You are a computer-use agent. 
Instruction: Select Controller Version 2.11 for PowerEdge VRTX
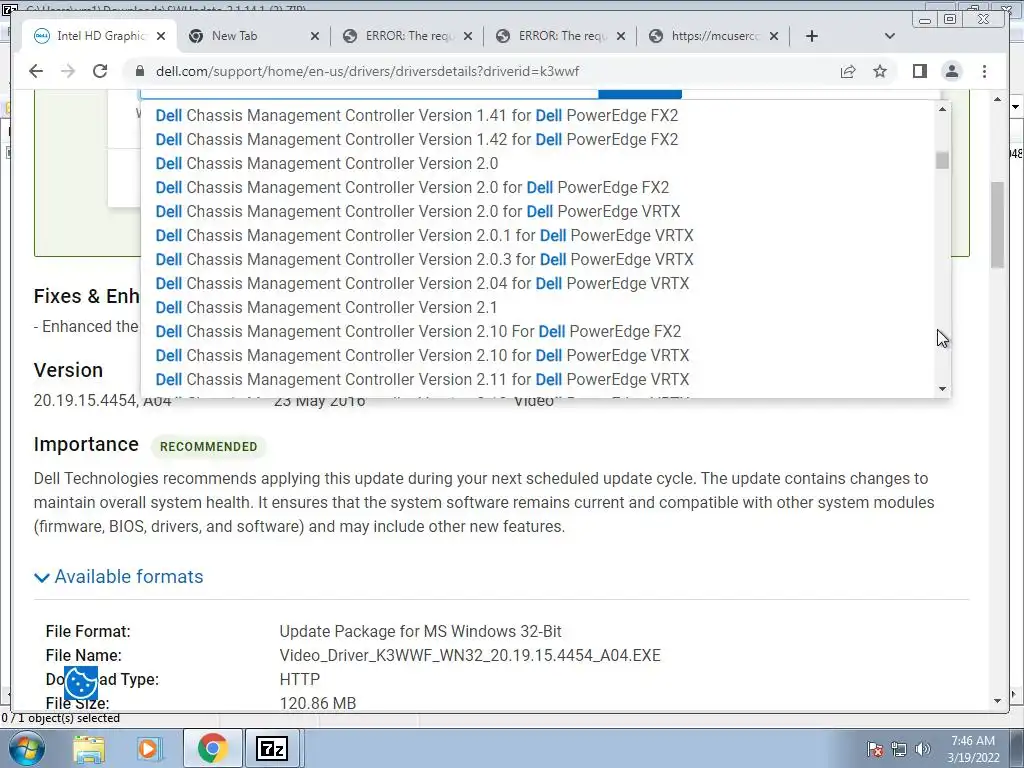423,379
